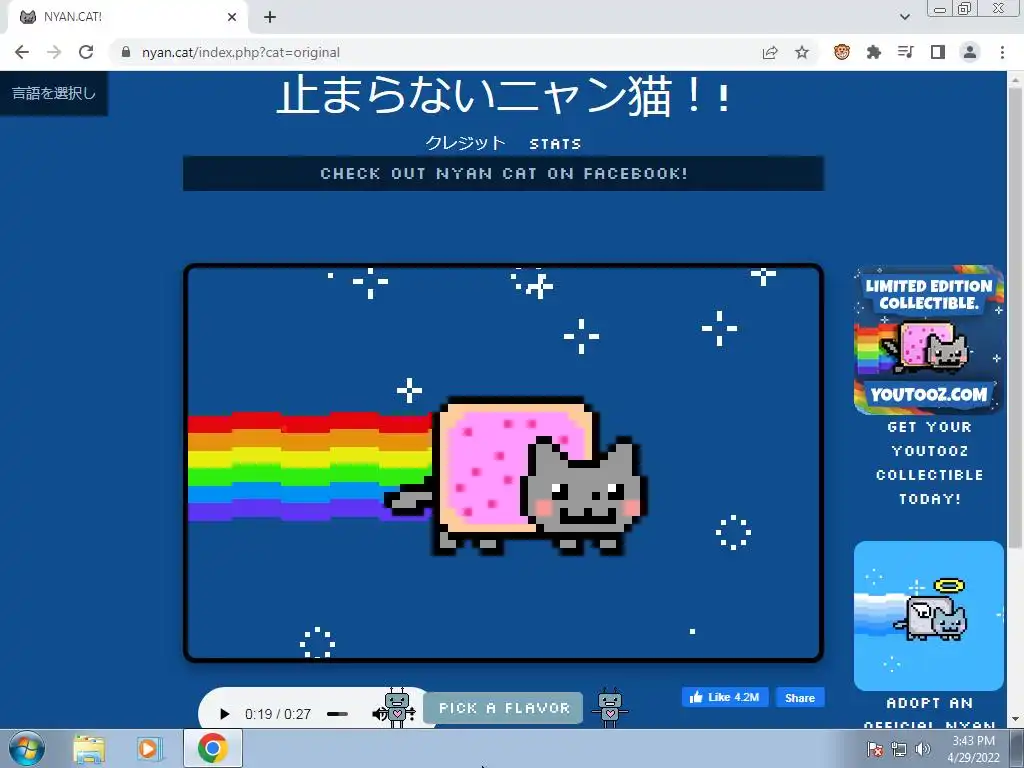Click the Nyan Cat animation
Screen dimensions: 1024x768
(x=504, y=463)
